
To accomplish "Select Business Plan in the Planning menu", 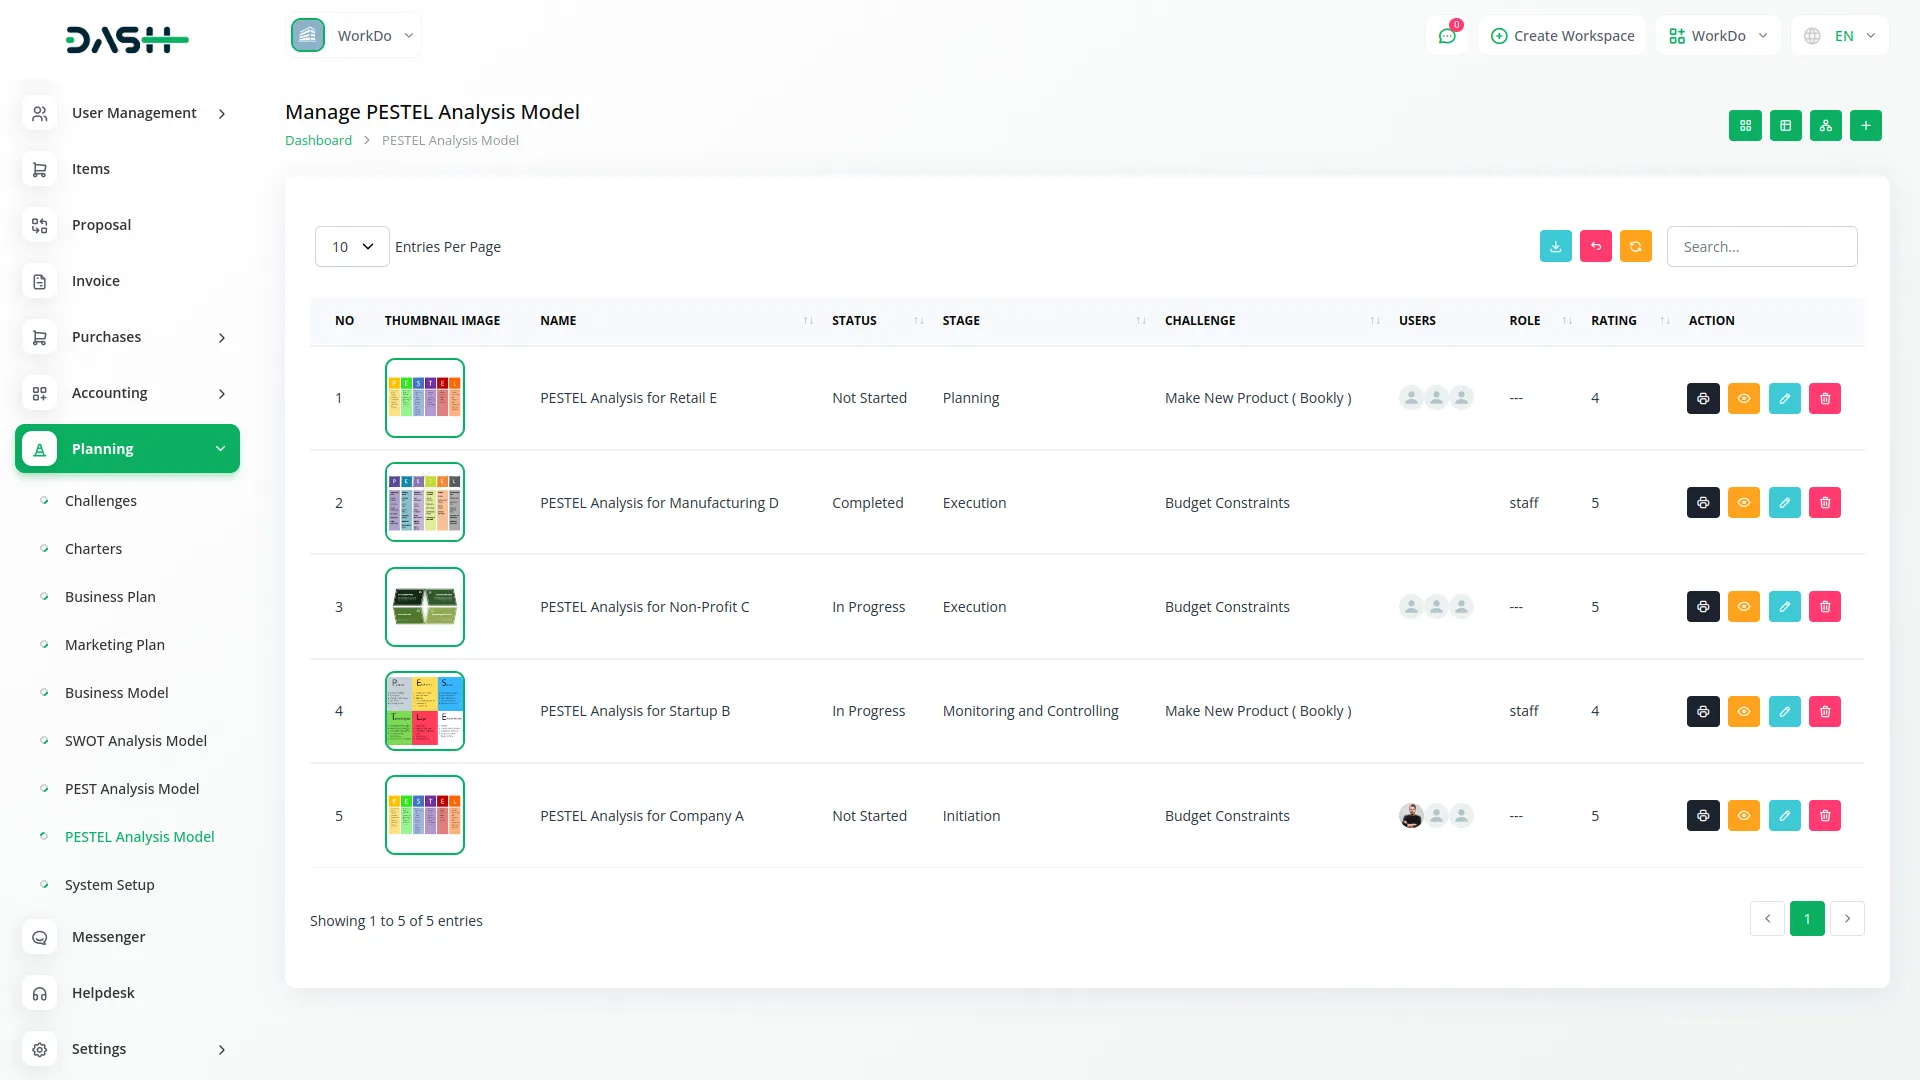I will (110, 597).
